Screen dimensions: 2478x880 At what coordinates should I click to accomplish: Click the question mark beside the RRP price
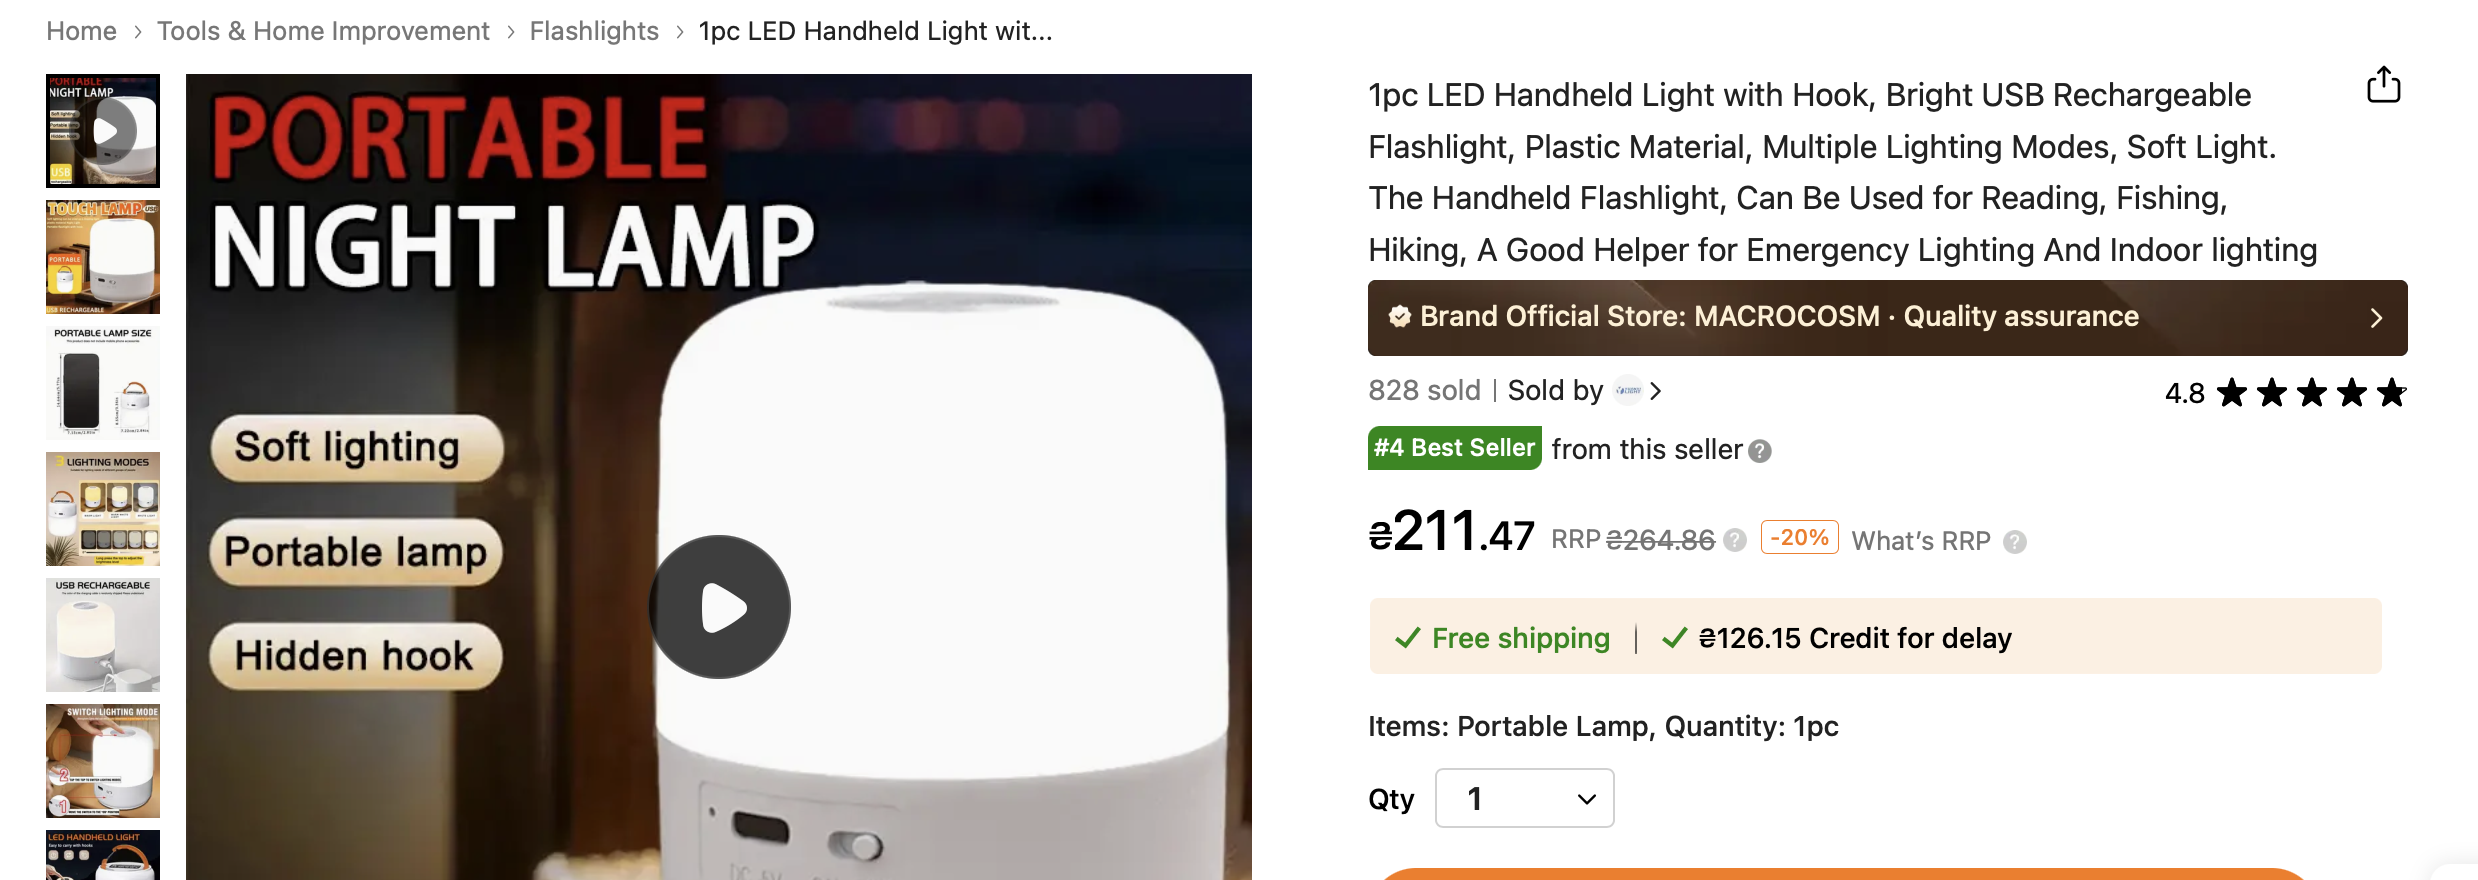(1735, 541)
